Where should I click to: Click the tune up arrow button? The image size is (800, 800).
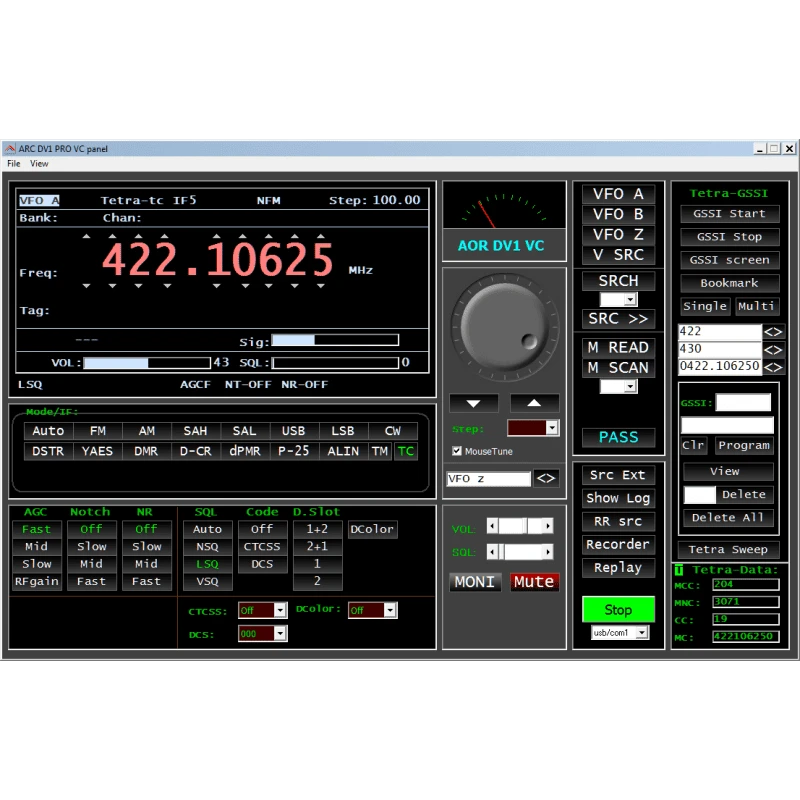534,404
